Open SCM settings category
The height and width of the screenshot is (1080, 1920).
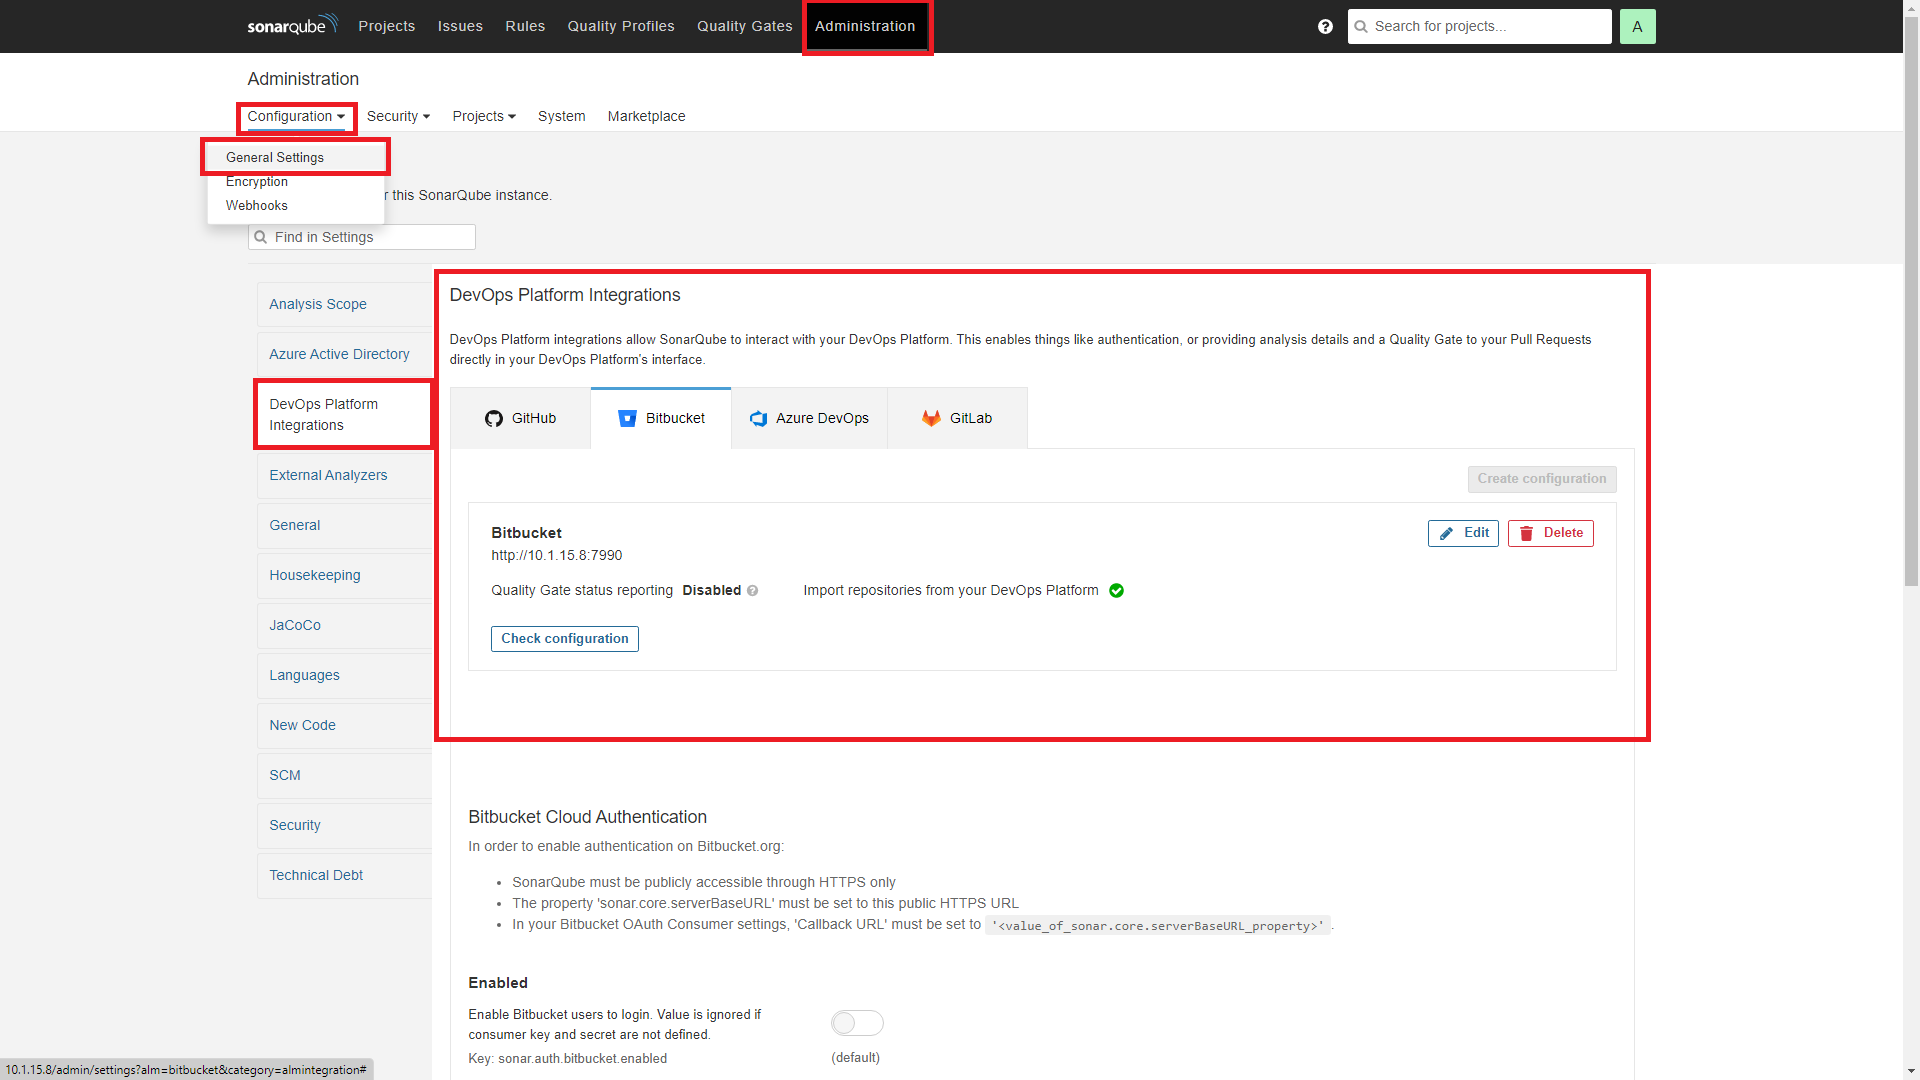345,776
